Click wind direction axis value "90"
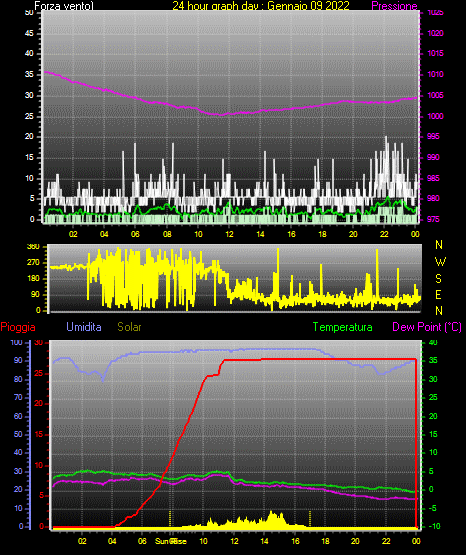Viewport: 466px width, 555px height. pos(35,294)
